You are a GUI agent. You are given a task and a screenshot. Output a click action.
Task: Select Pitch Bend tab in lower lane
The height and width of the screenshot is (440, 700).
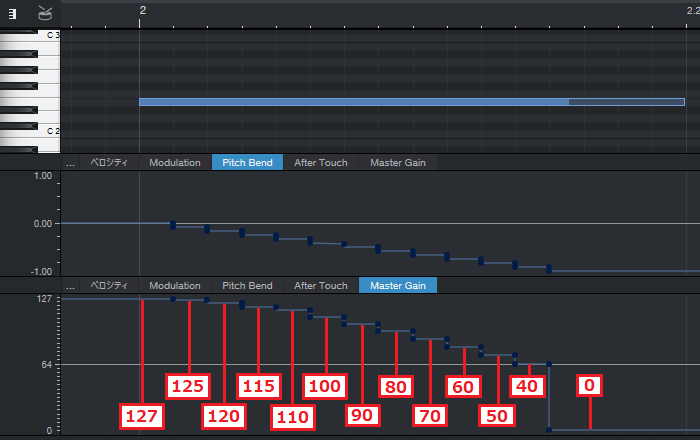[247, 285]
